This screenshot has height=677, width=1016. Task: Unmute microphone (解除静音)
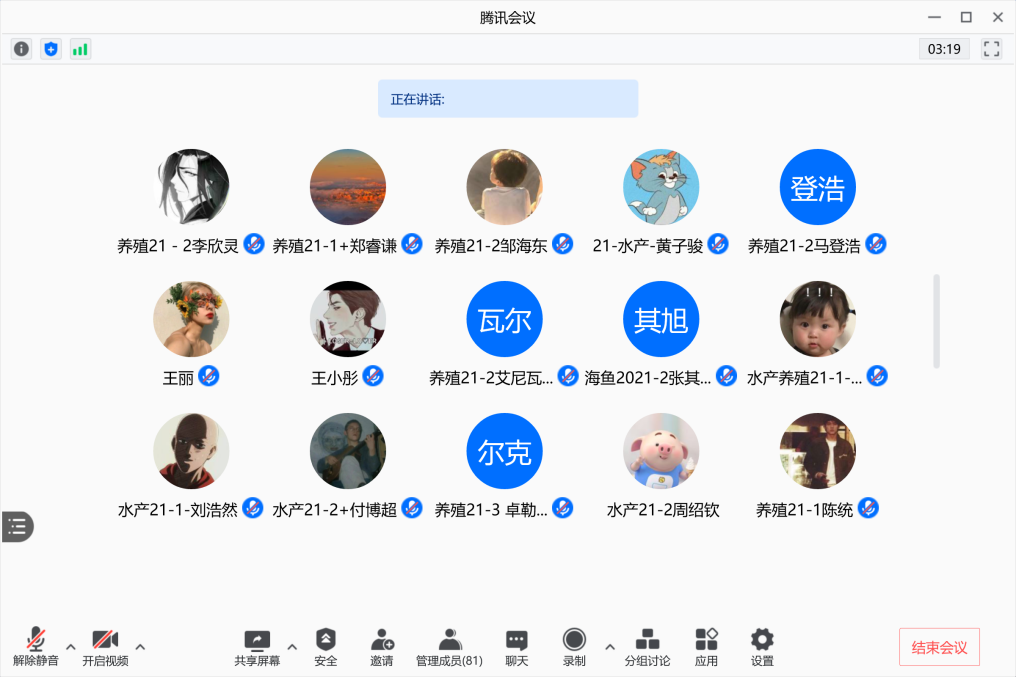(x=36, y=647)
